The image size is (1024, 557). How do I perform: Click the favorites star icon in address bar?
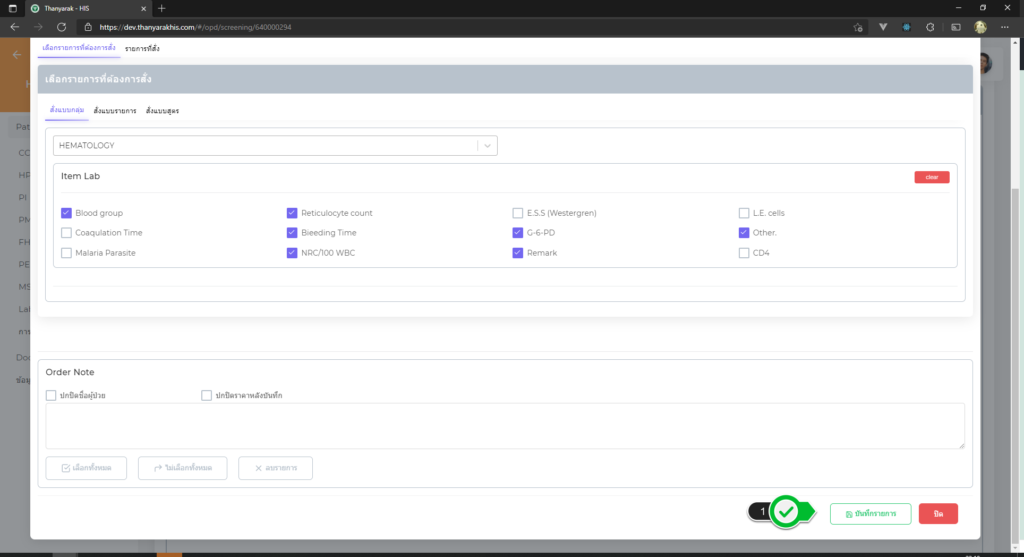click(858, 27)
